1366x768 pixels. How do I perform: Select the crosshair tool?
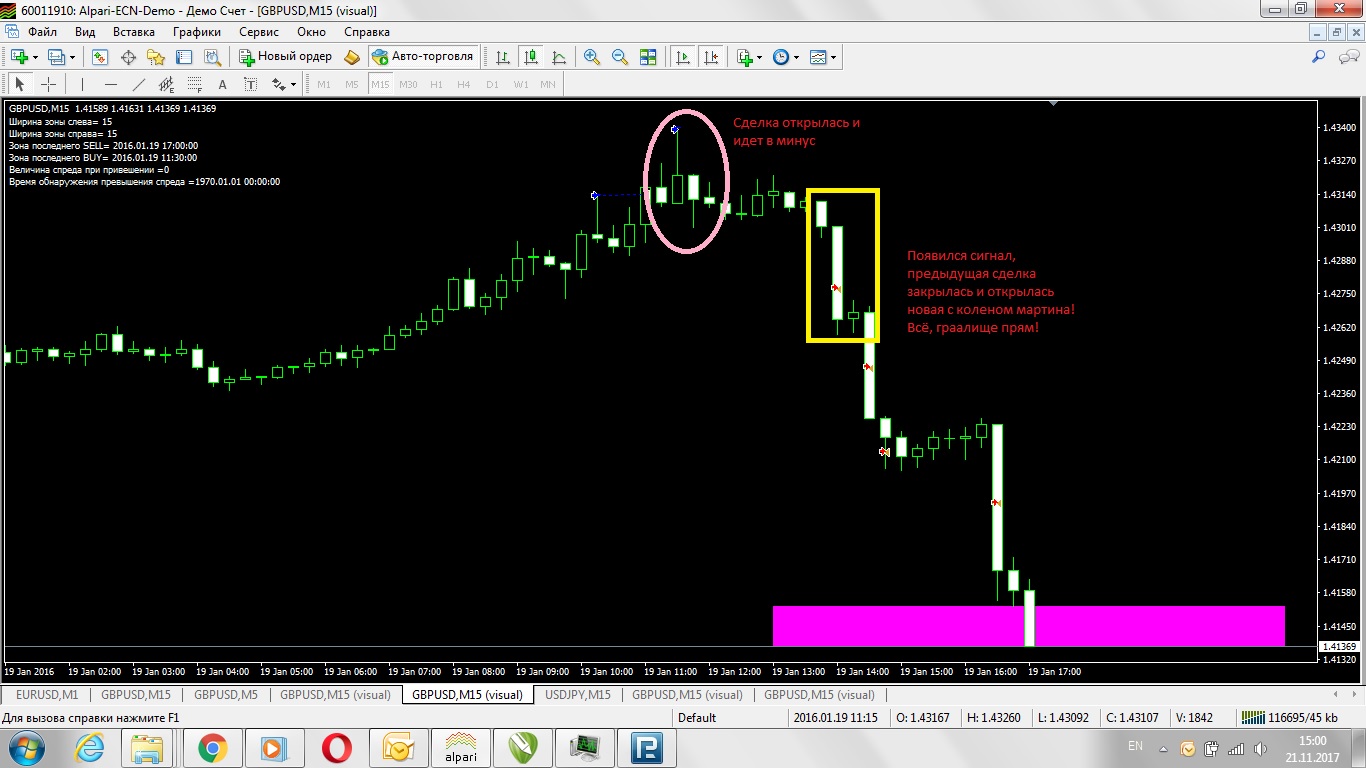[48, 84]
